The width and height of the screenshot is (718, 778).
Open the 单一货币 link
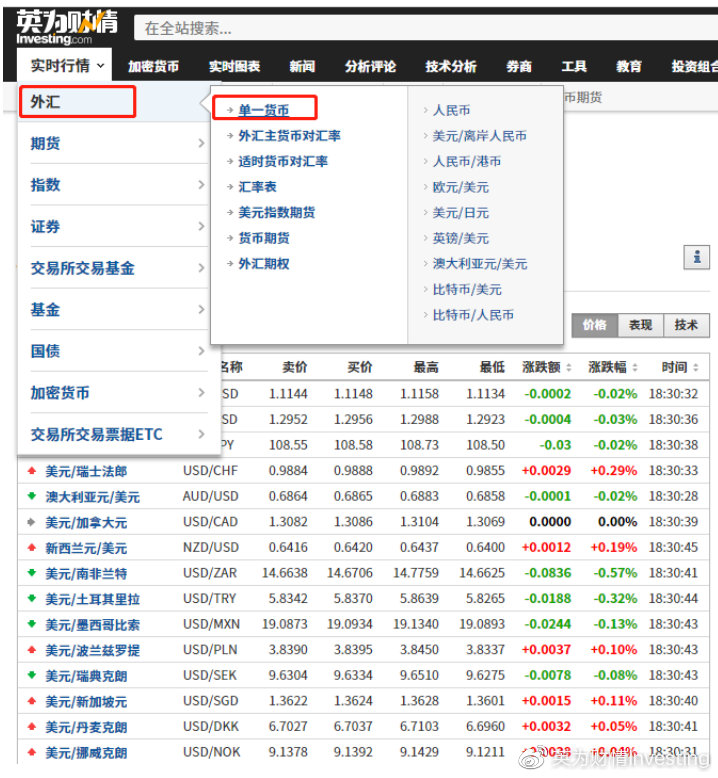(263, 110)
